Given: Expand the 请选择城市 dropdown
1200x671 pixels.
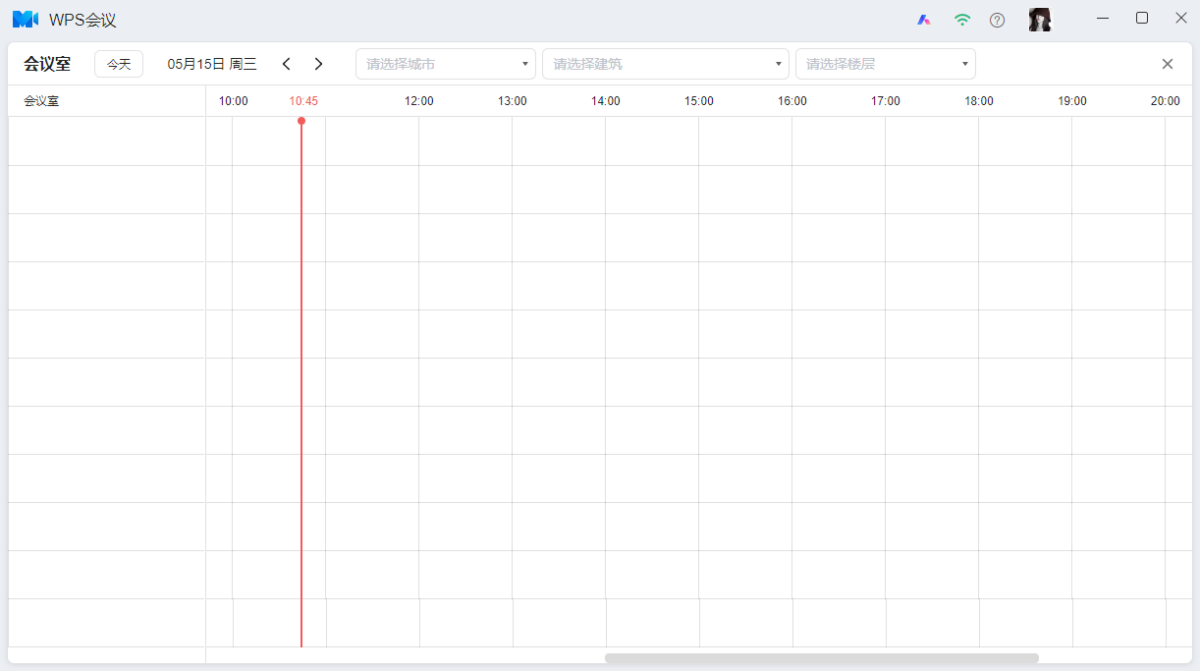Looking at the screenshot, I should click(445, 64).
